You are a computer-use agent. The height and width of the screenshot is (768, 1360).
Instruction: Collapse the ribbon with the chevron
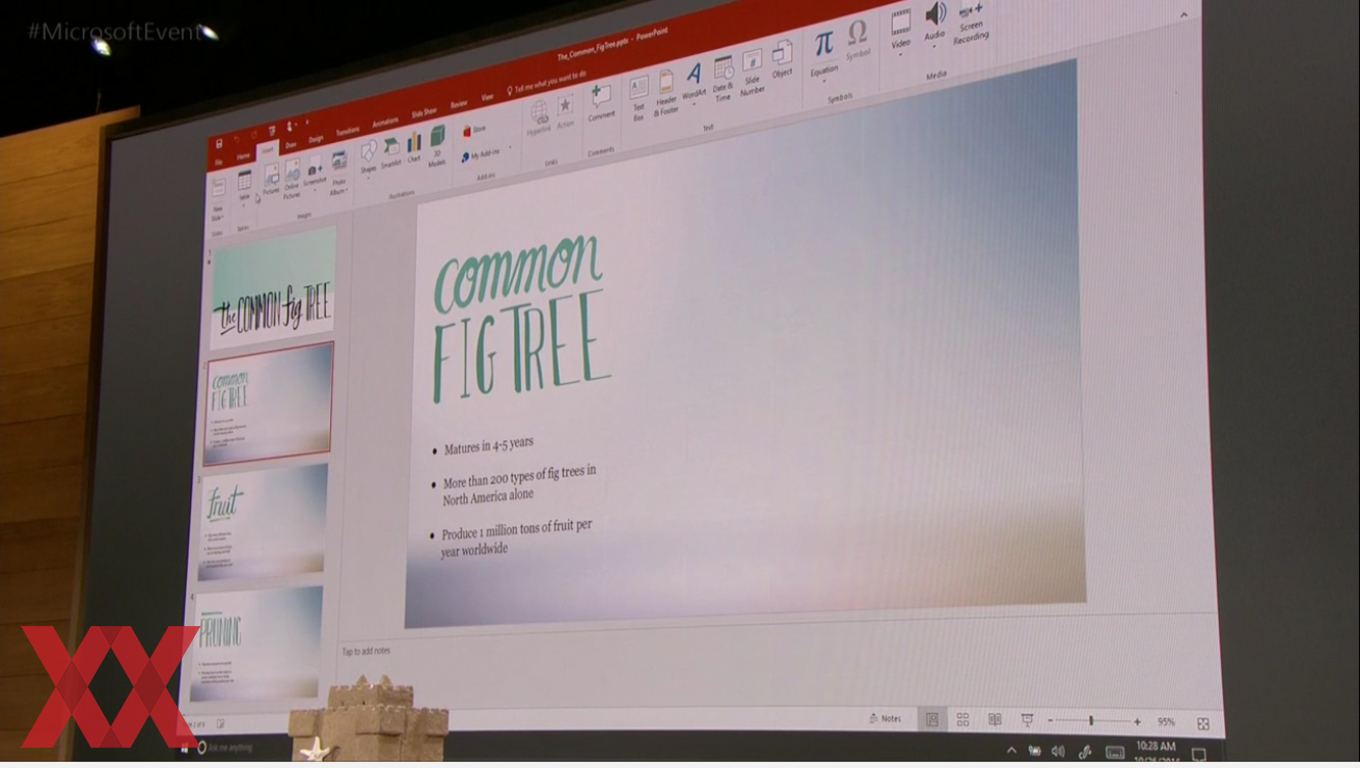click(x=1184, y=14)
